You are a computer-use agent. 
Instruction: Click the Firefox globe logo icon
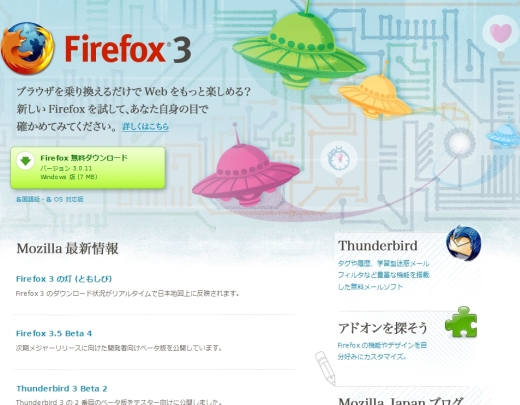28,48
